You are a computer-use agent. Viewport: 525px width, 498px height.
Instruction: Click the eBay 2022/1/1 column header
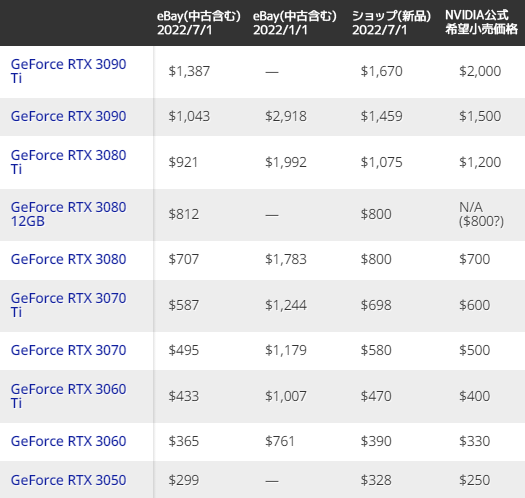[x=295, y=23]
